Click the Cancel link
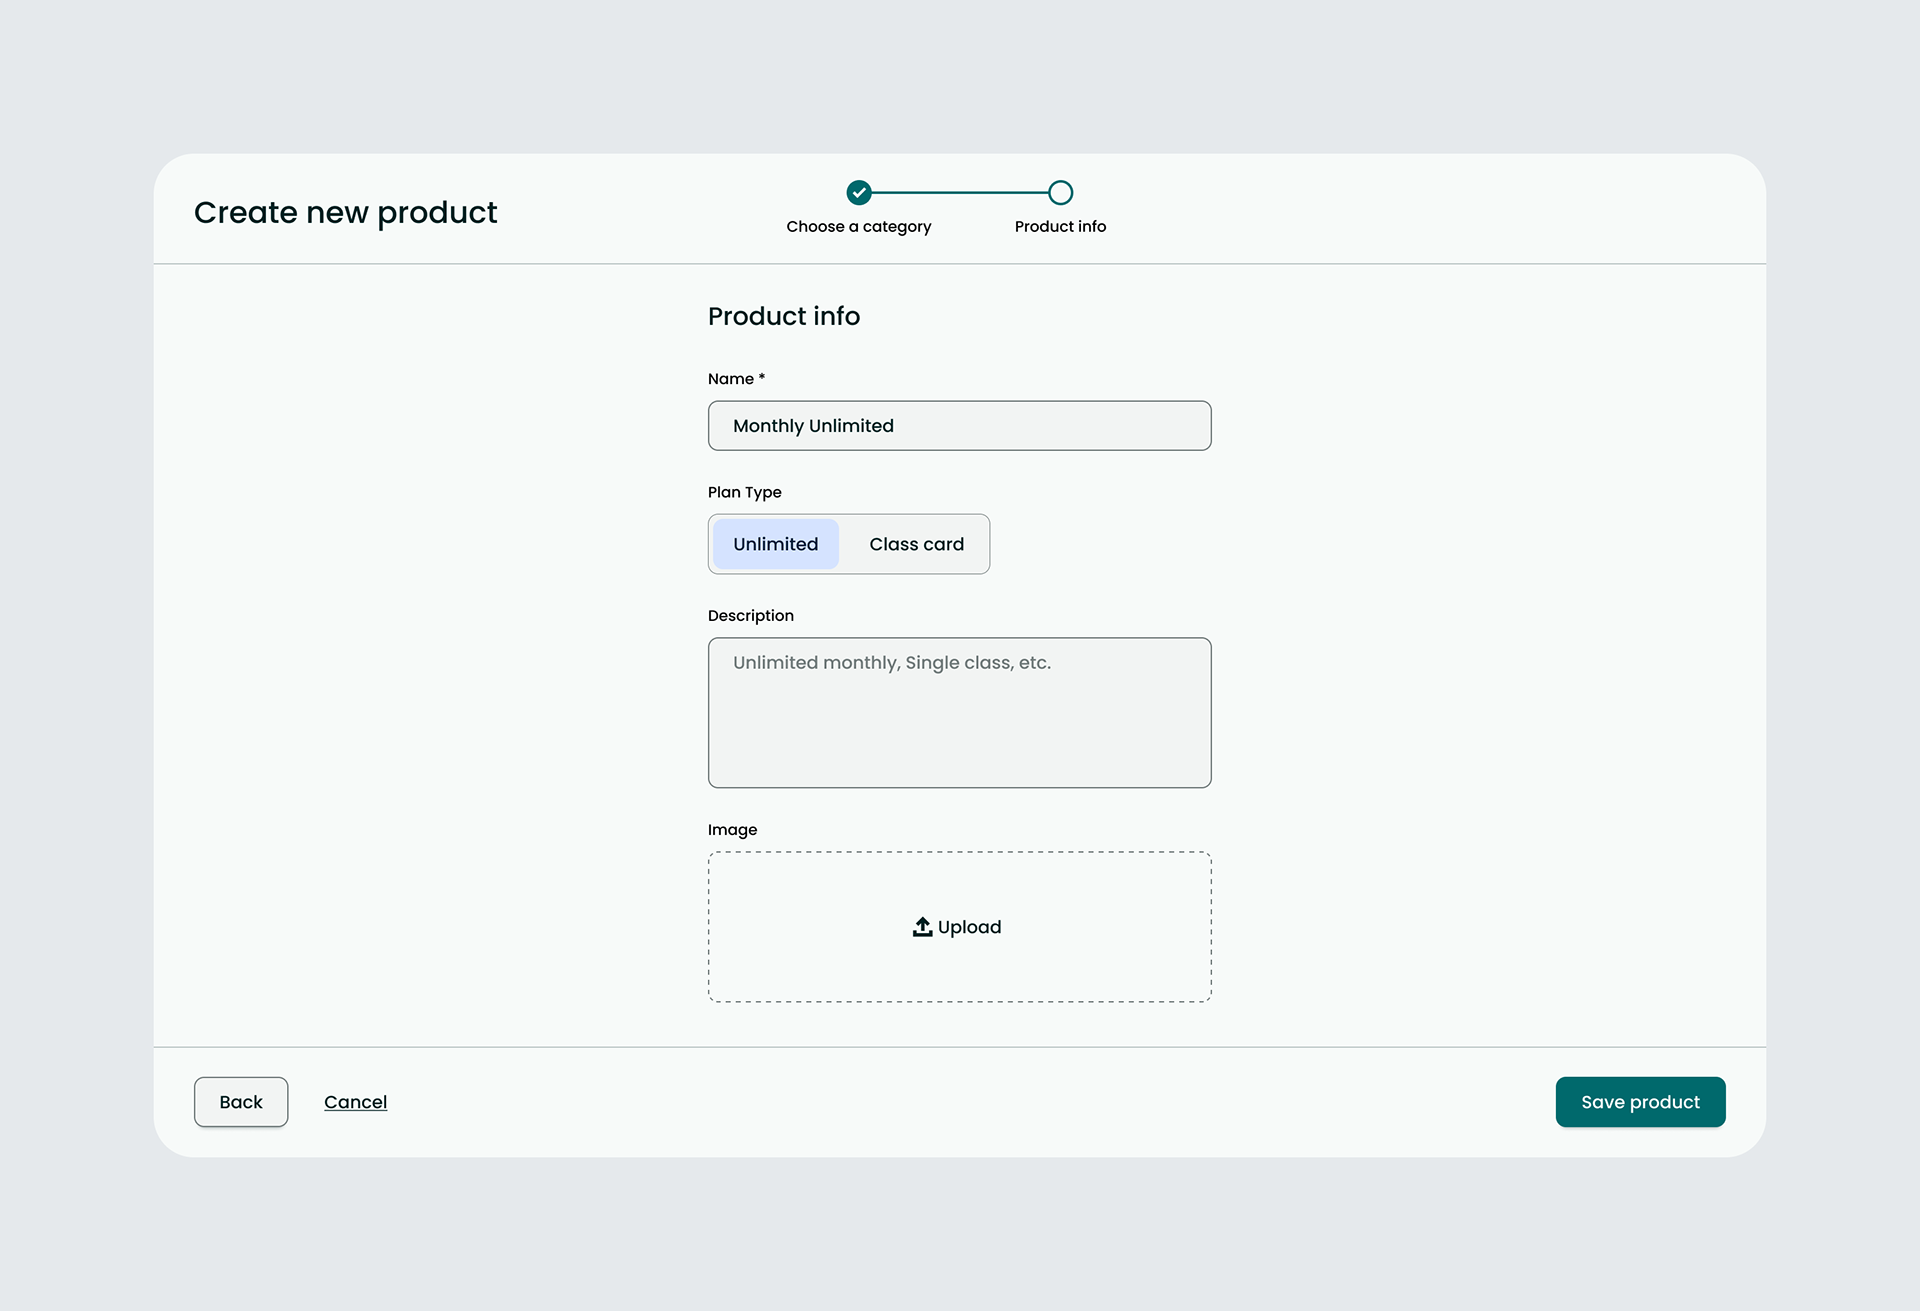The height and width of the screenshot is (1311, 1920). 355,1102
